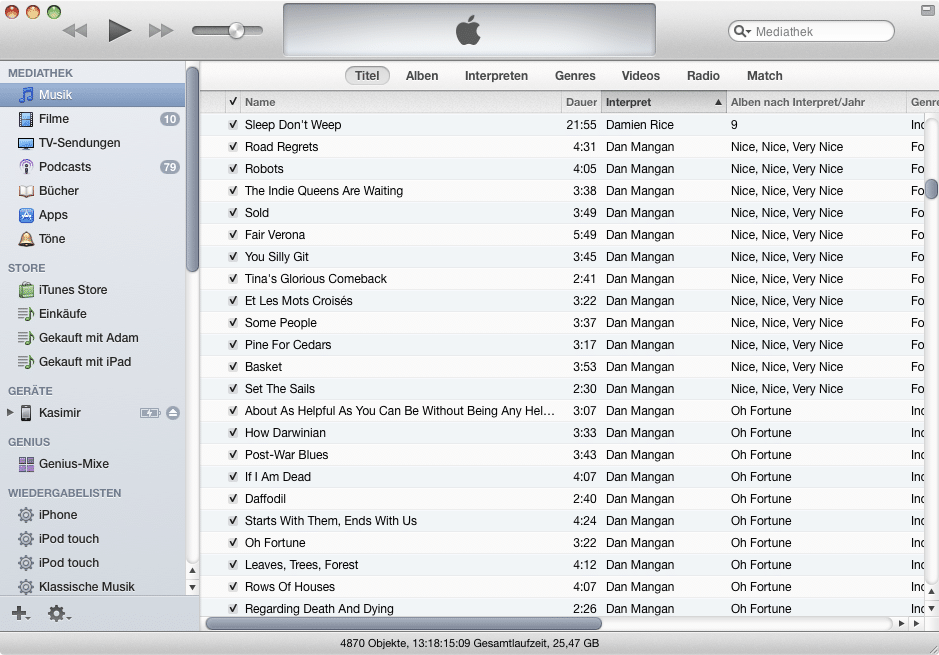Viewport: 939px width, 655px height.
Task: Click the sidebar scroll-down arrow
Action: point(192,587)
